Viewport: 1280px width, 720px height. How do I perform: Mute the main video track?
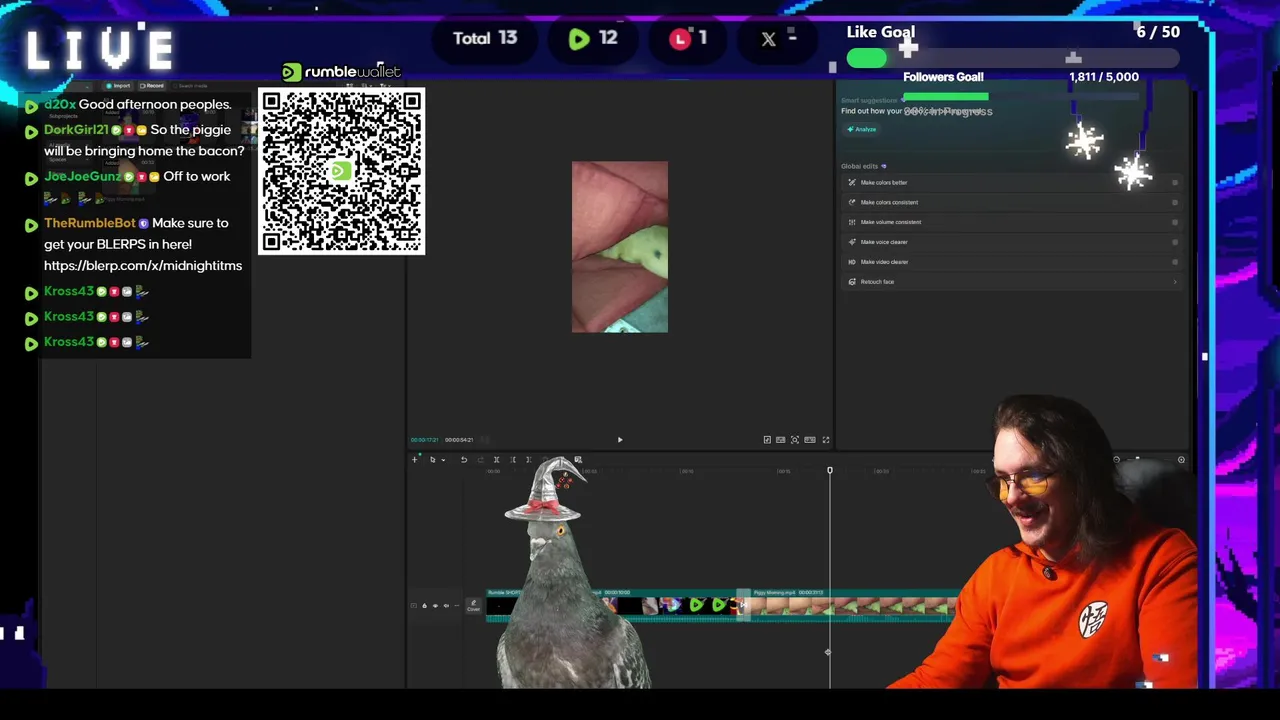click(446, 606)
